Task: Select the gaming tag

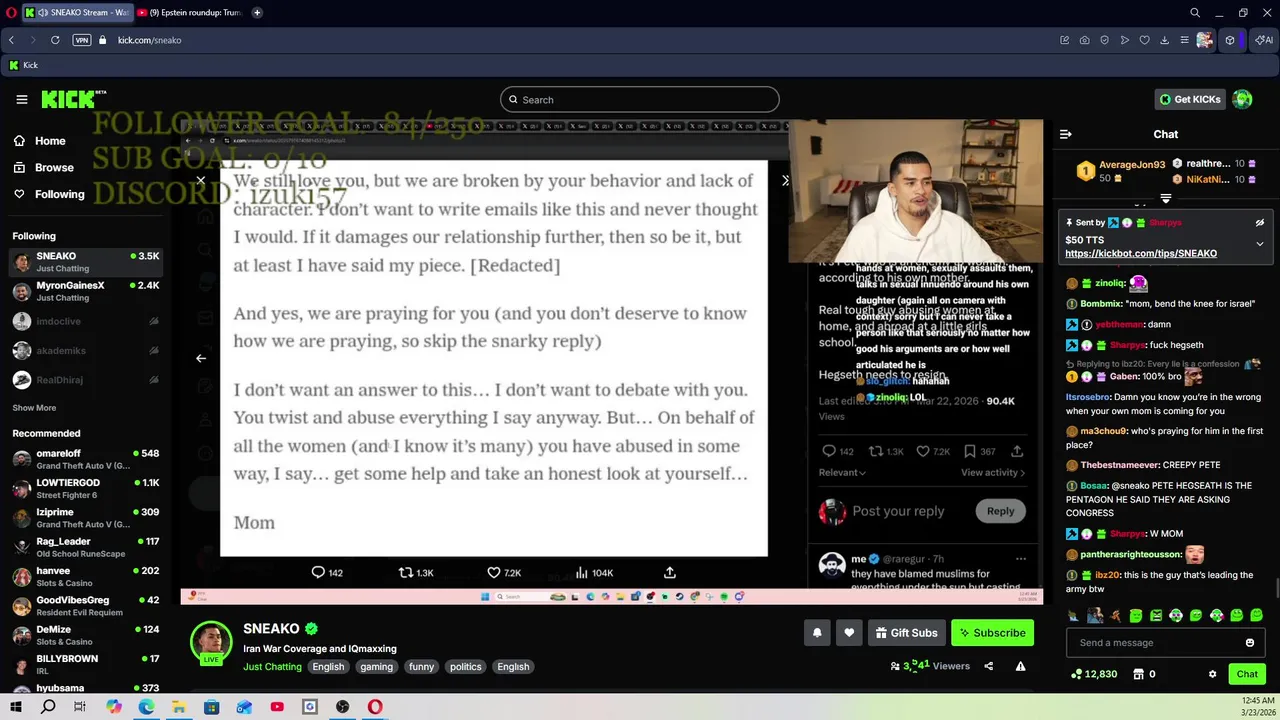Action: point(376,667)
